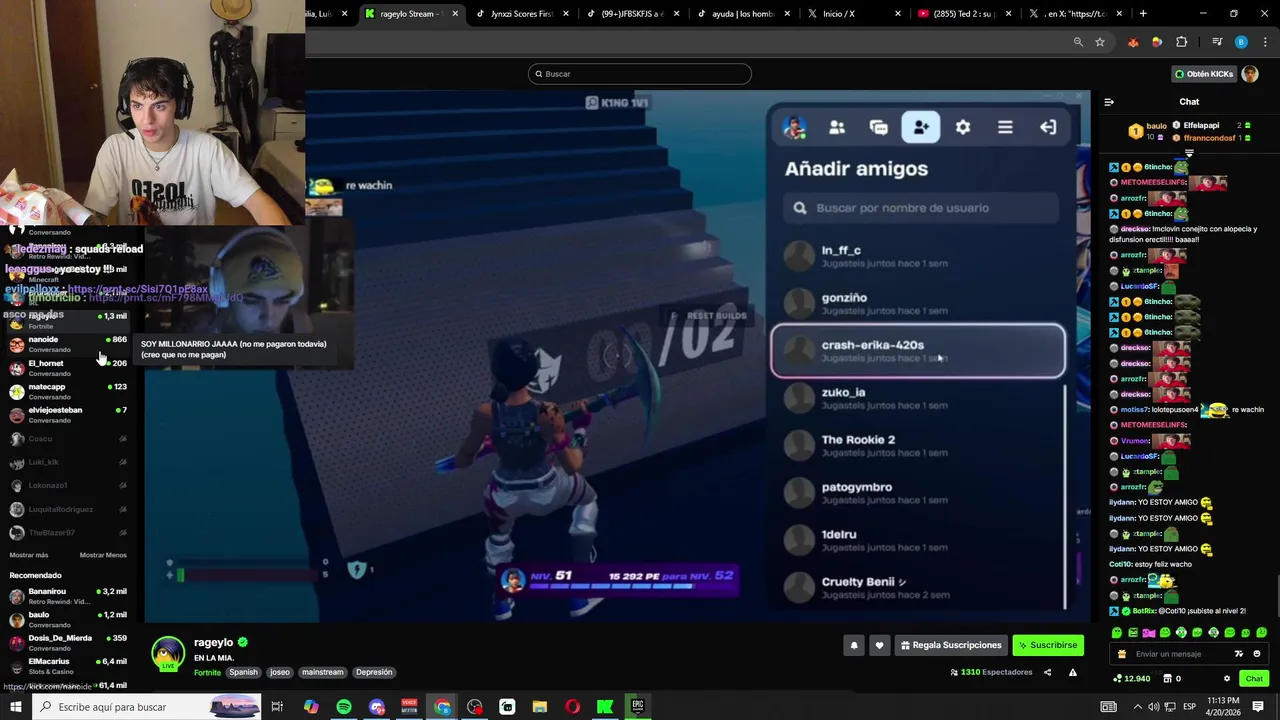Click the Depresión tag
The height and width of the screenshot is (720, 1280).
[x=374, y=672]
